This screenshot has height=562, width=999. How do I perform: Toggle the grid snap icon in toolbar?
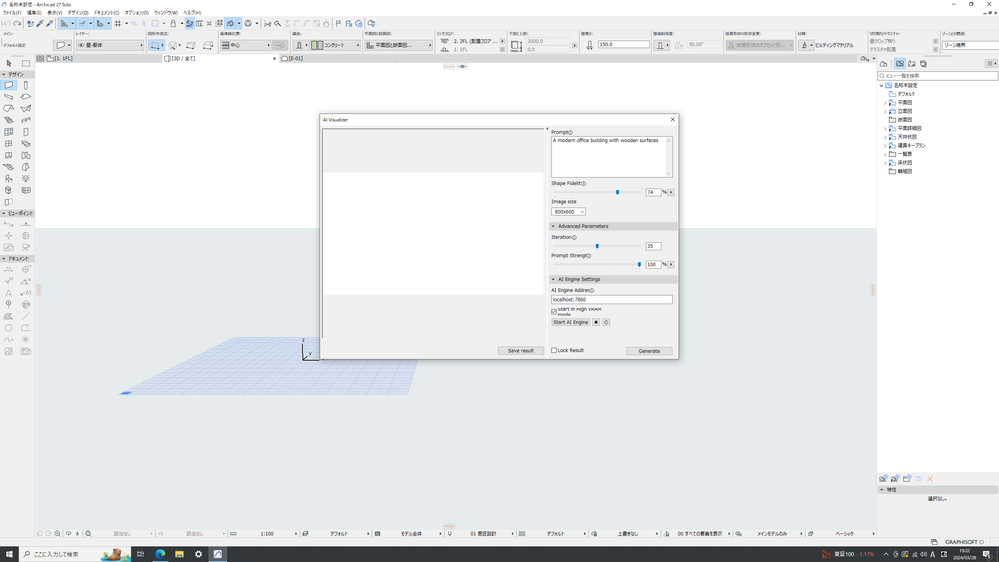coord(118,24)
